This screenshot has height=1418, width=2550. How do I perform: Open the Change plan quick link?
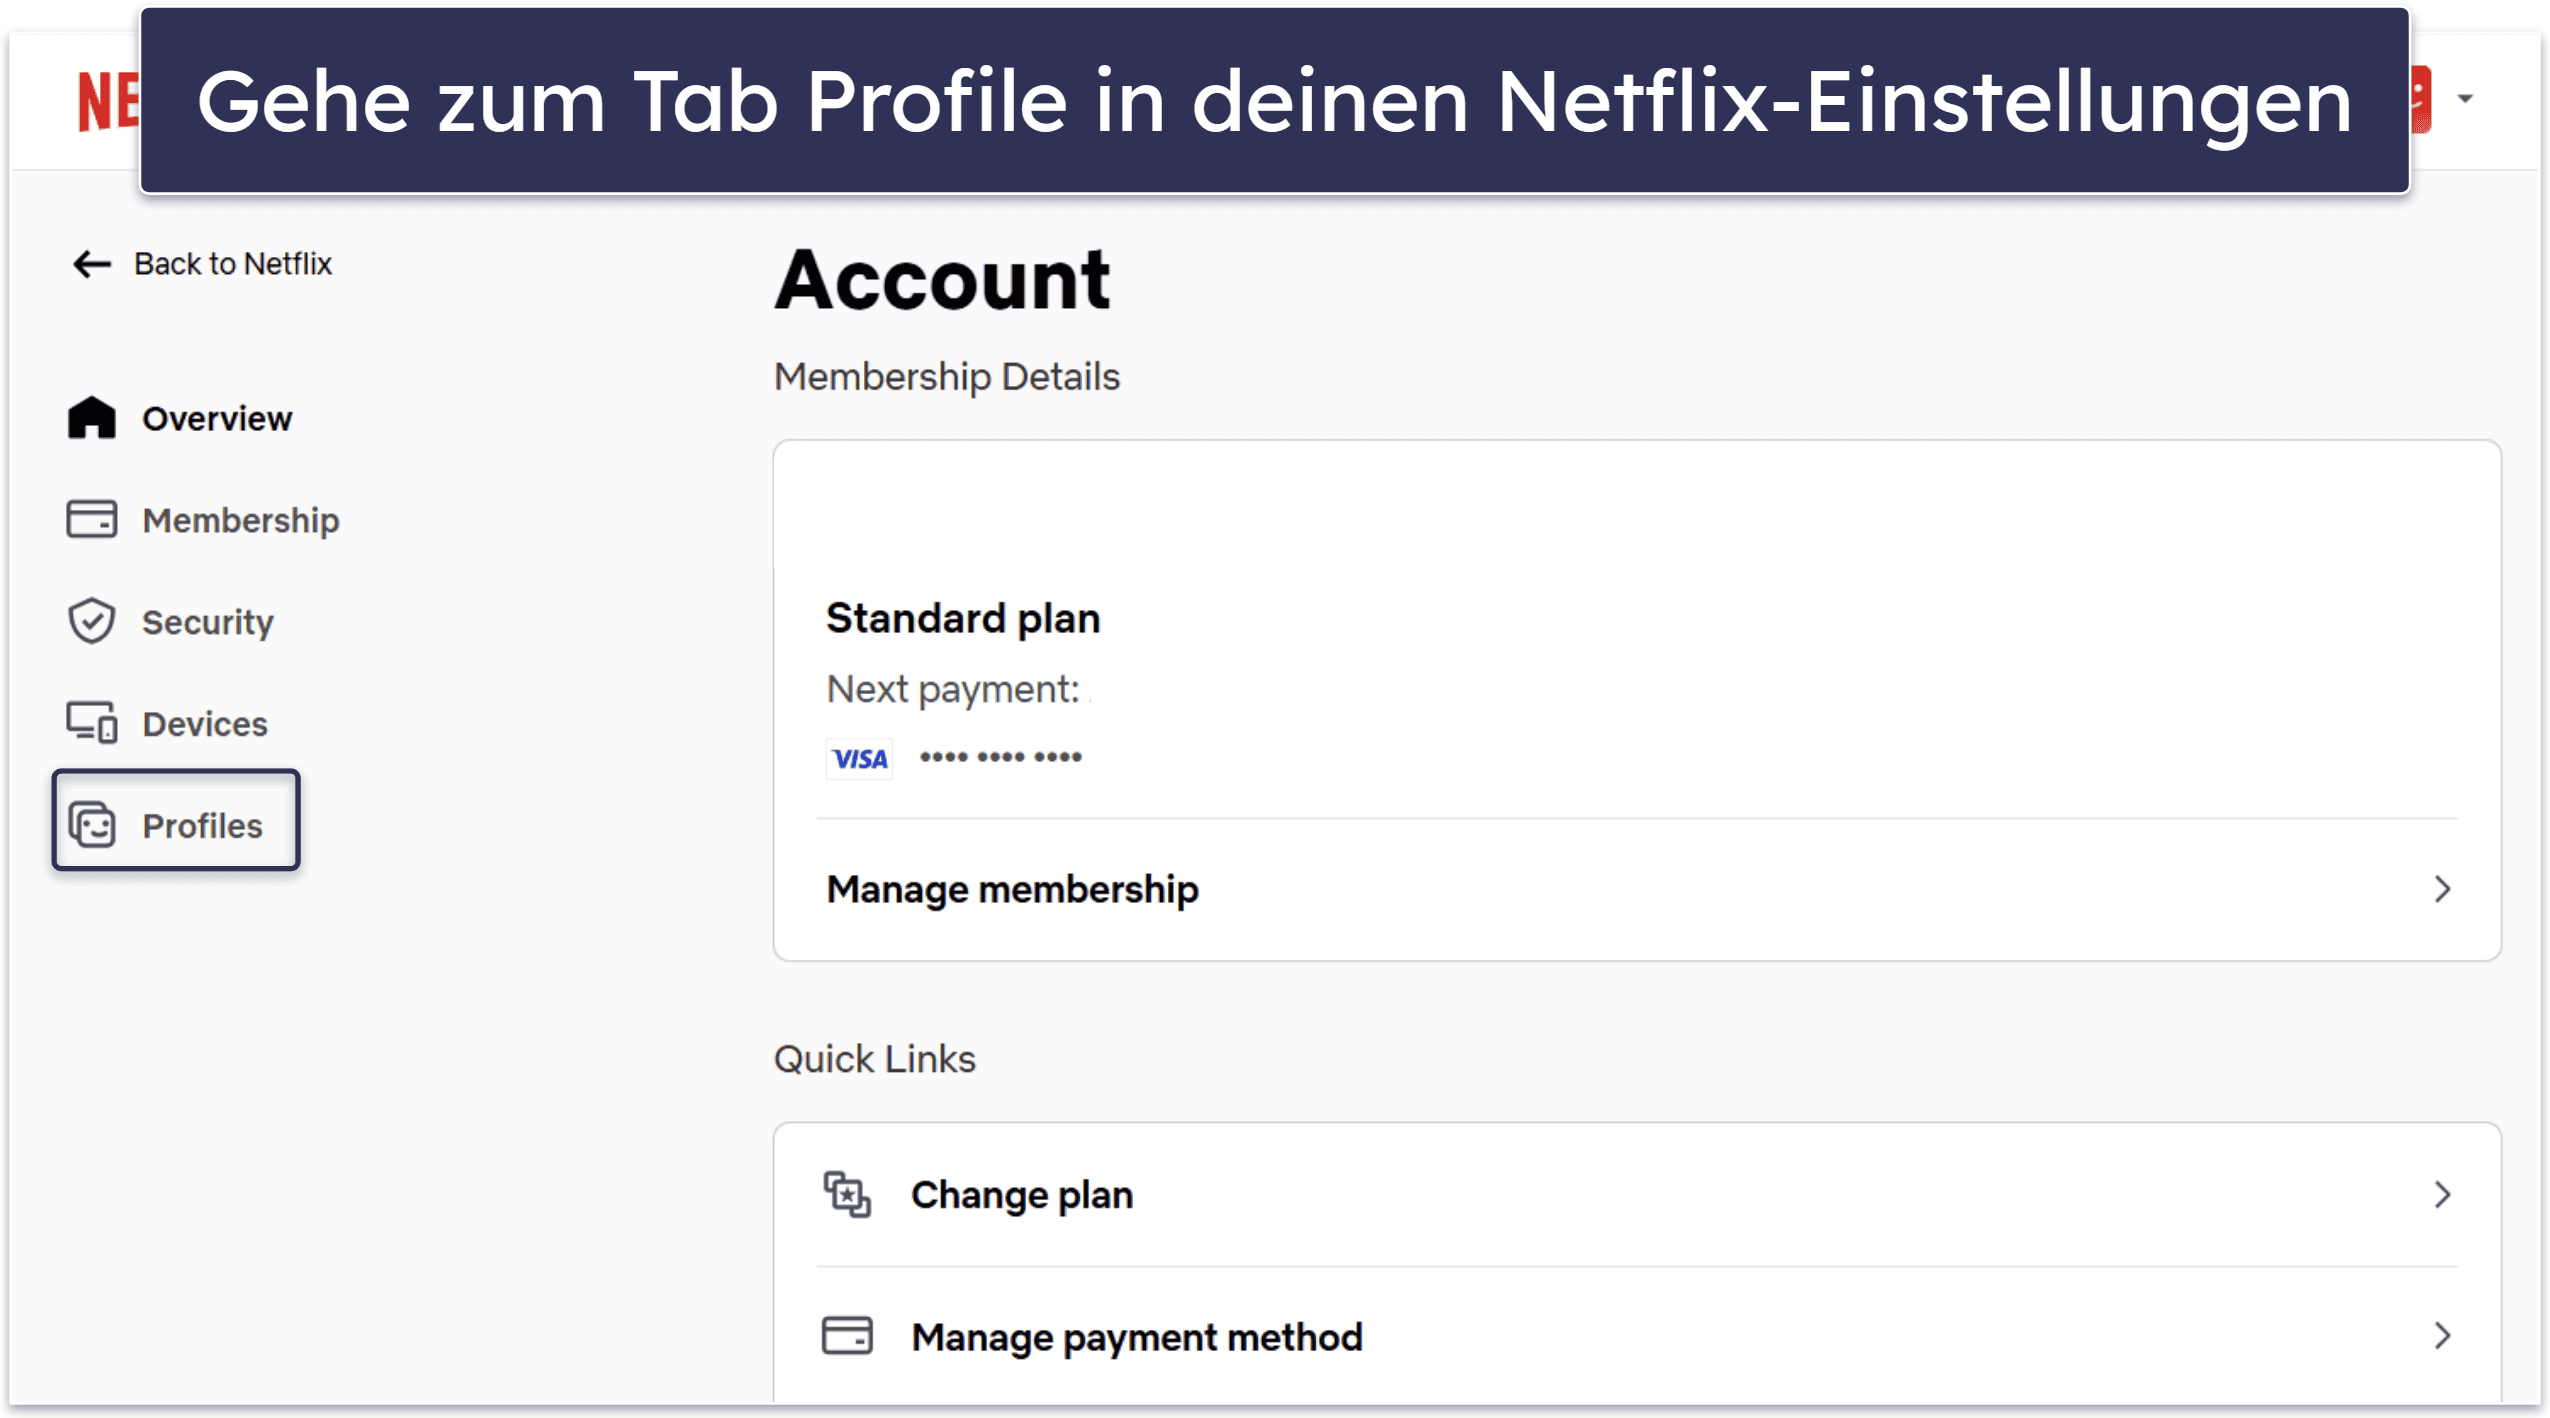[1637, 1195]
